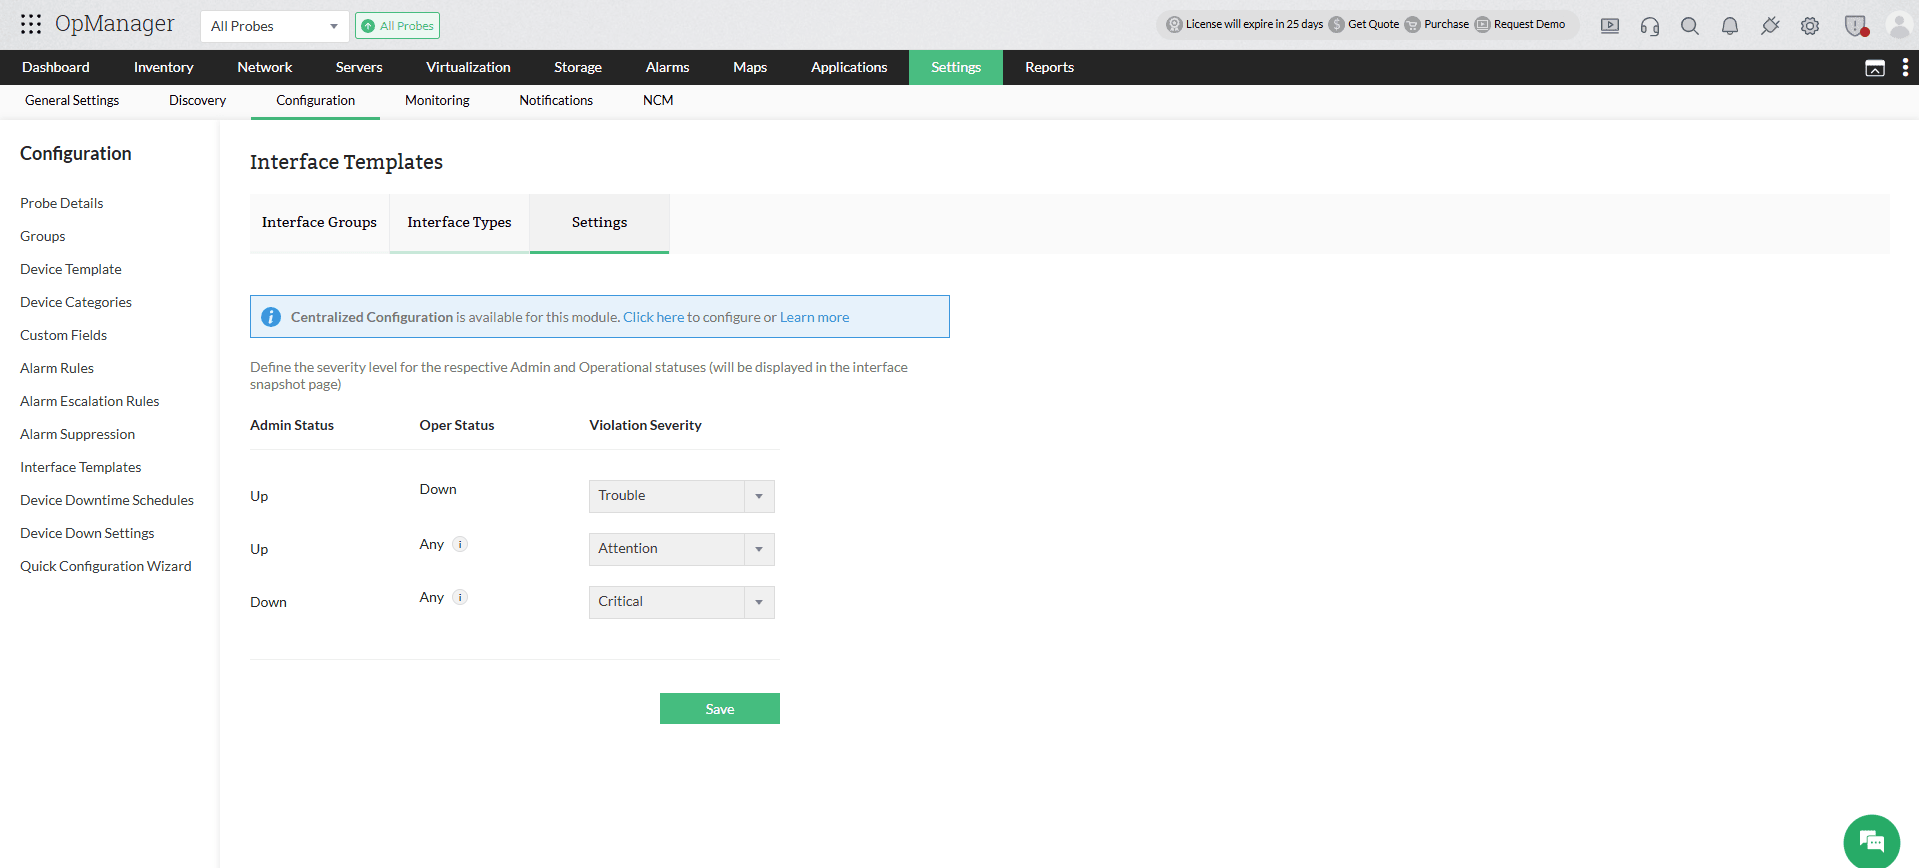
Task: Click the security shield alert icon
Action: (1856, 26)
